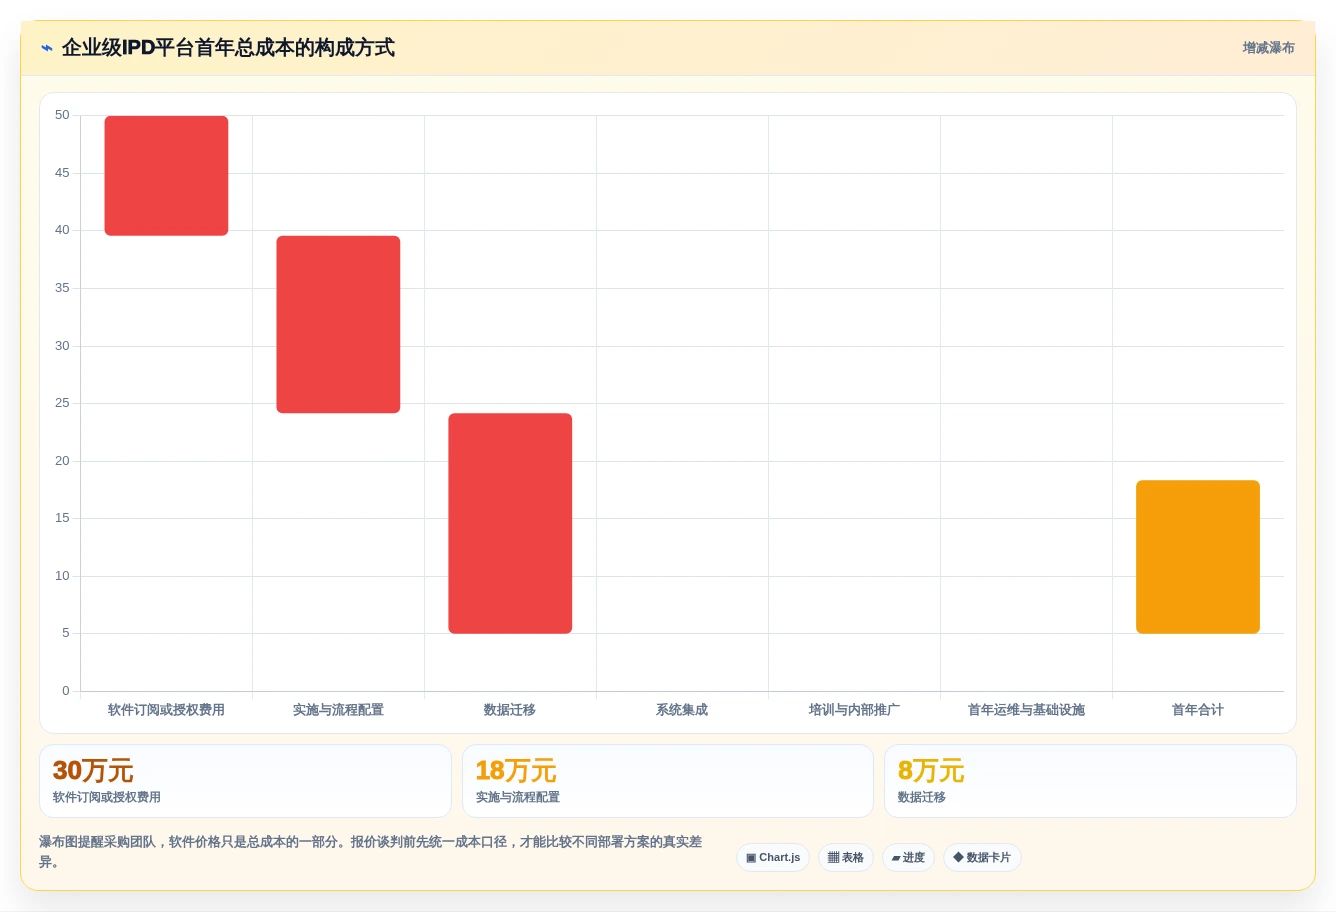This screenshot has width=1336, height=912.
Task: Click the 数据卡片 tag chip
Action: [982, 858]
